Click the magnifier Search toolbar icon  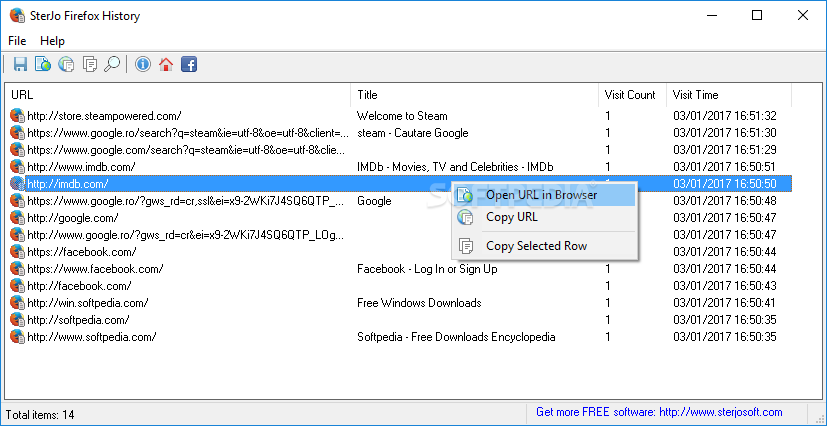click(112, 64)
